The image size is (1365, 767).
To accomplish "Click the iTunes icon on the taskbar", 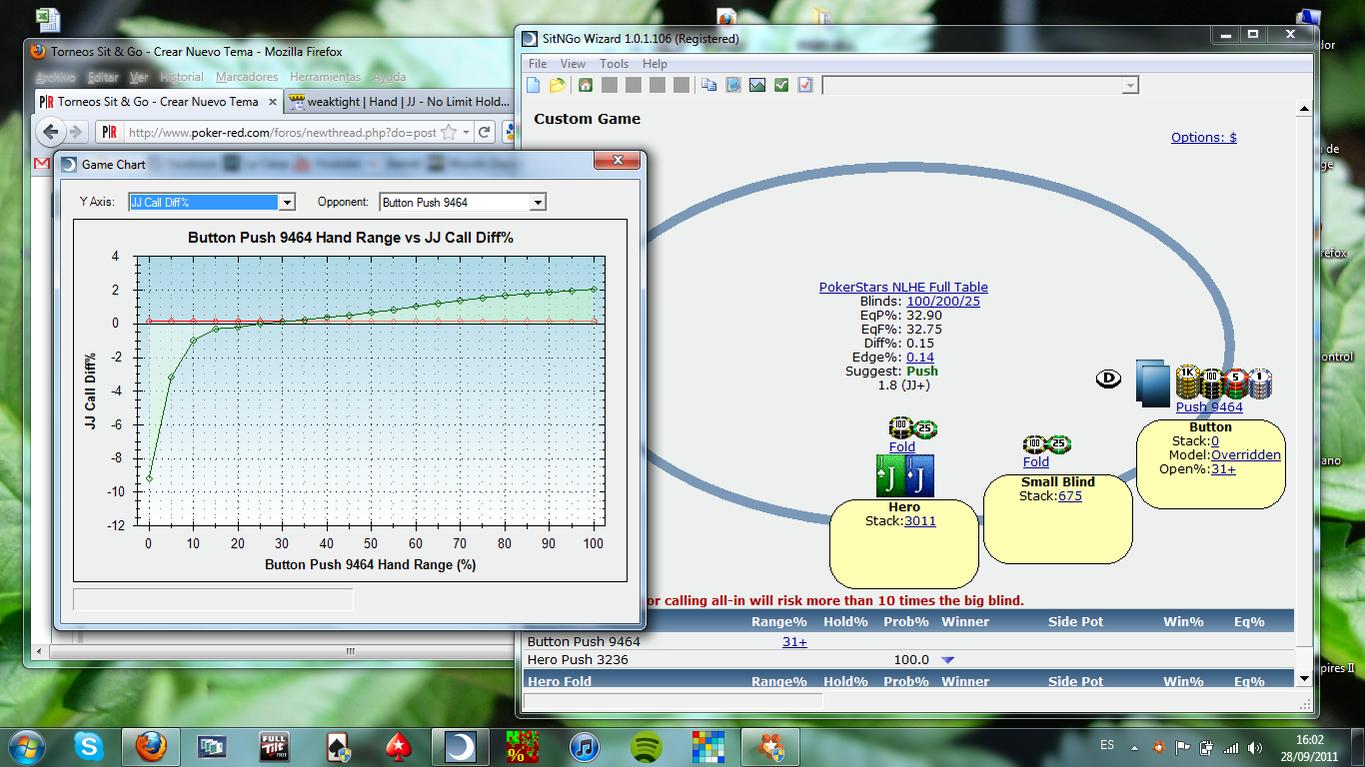I will pos(584,747).
